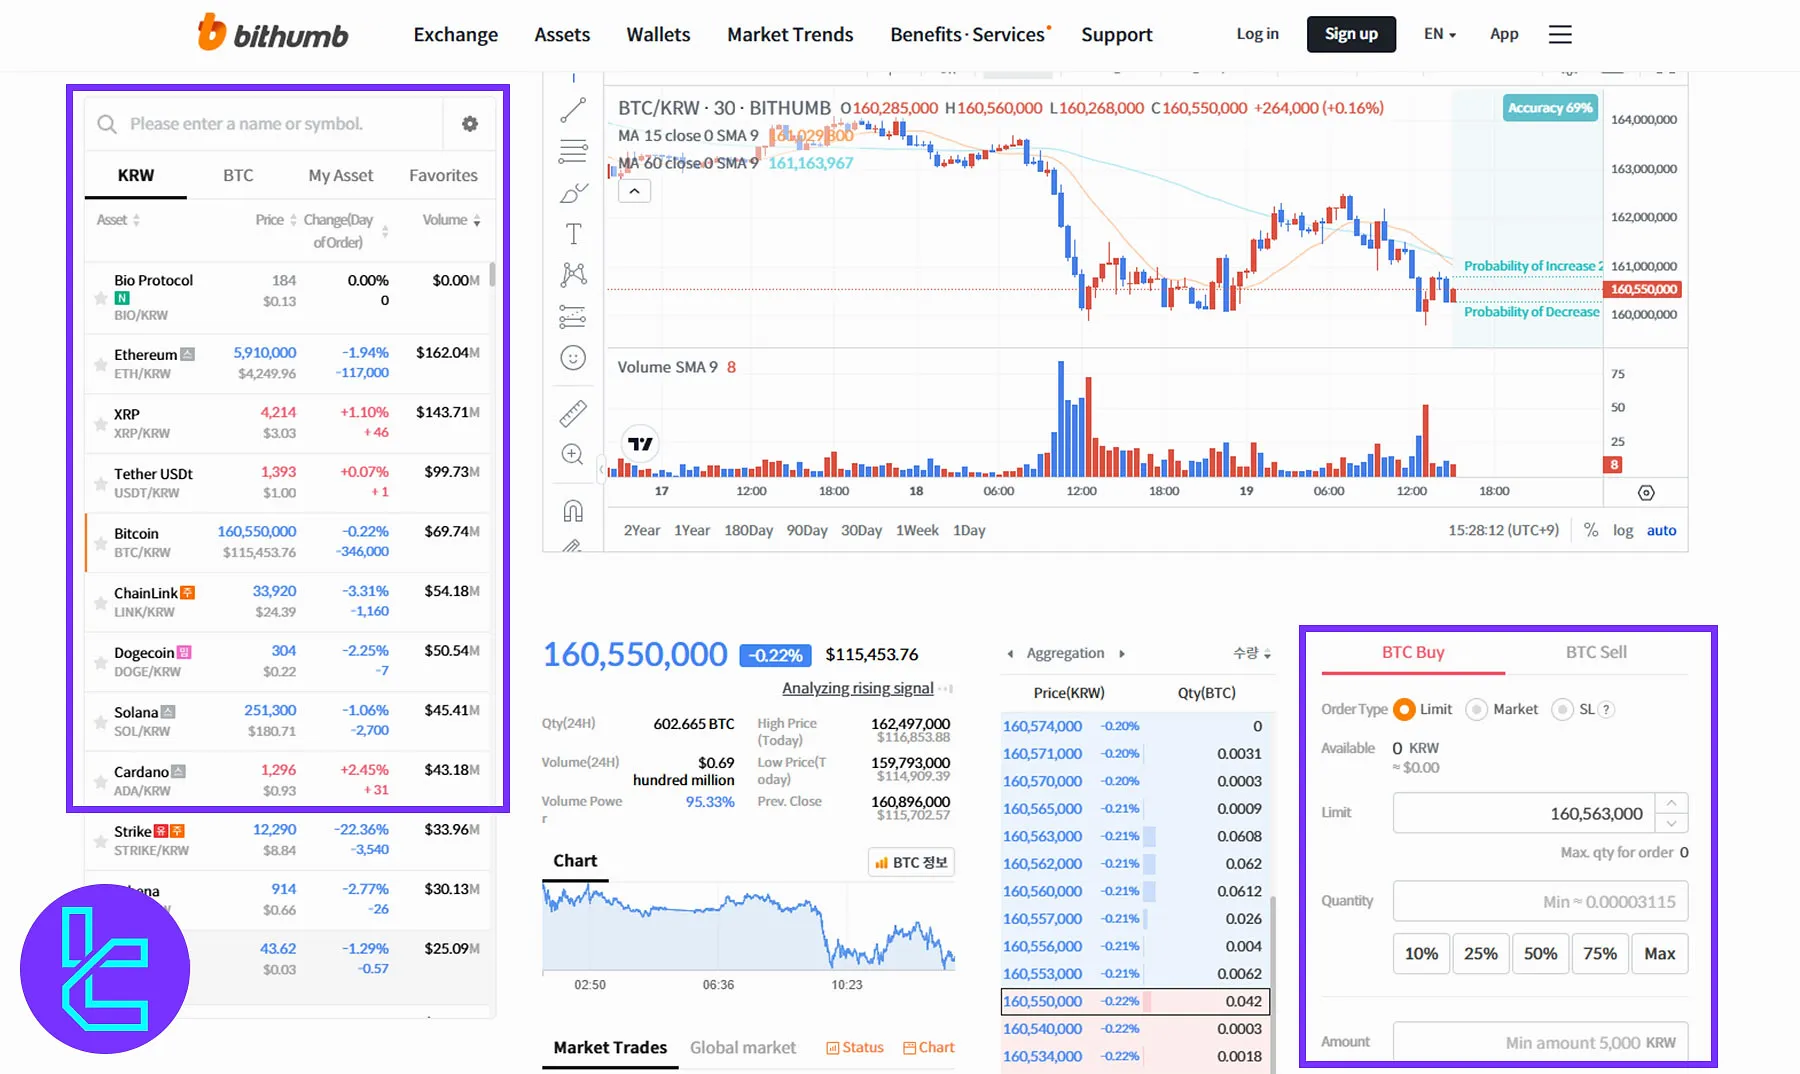Open chart settings gear near time axis

click(x=1646, y=492)
